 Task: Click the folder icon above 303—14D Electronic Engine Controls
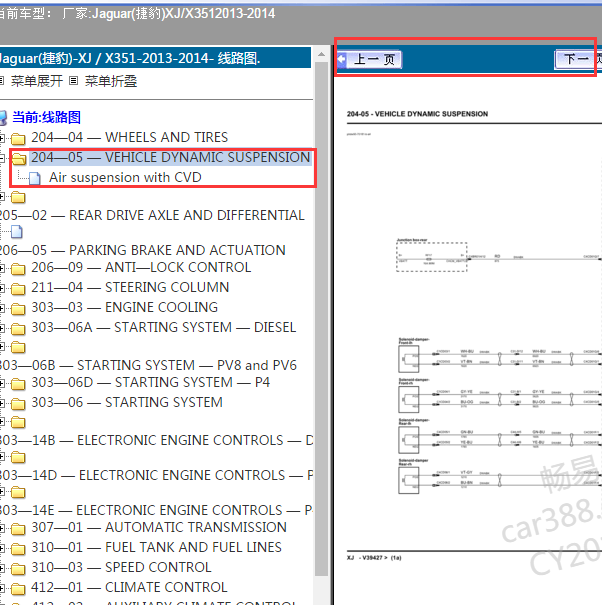(18, 458)
